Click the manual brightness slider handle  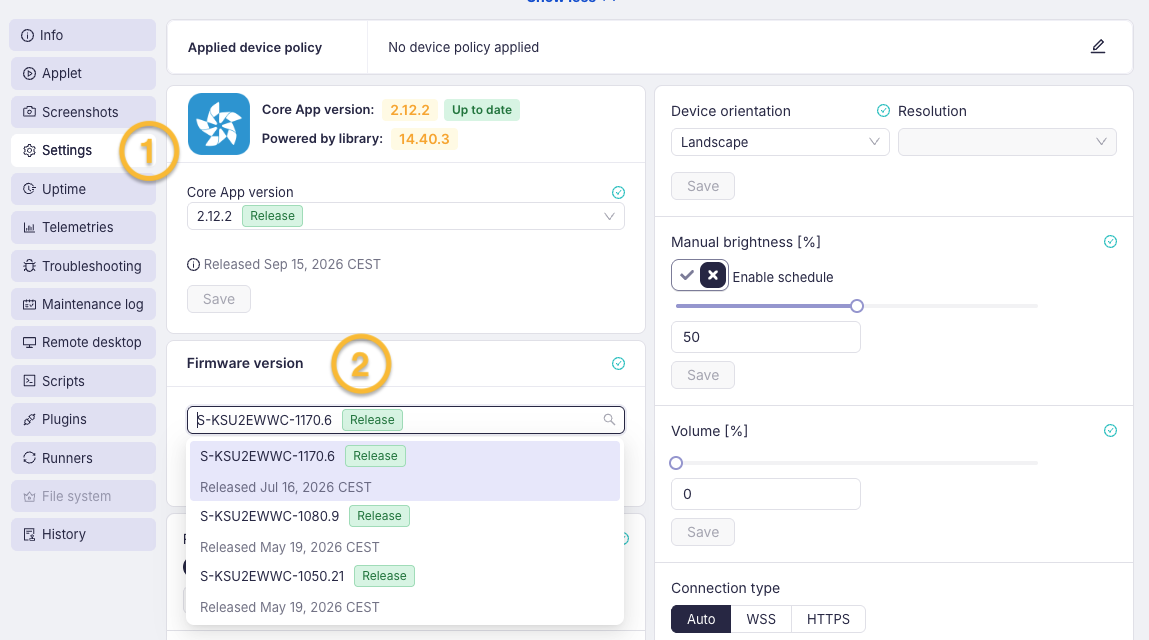click(x=857, y=306)
